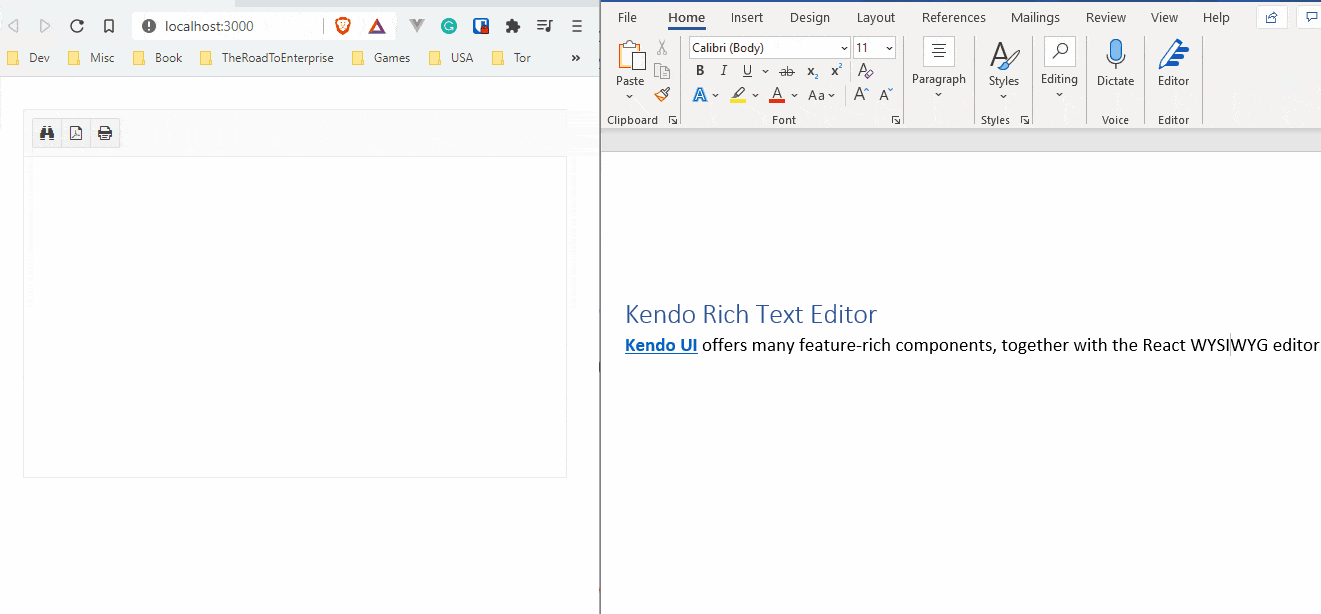Enable subscript formatting
The width and height of the screenshot is (1321, 614).
811,70
